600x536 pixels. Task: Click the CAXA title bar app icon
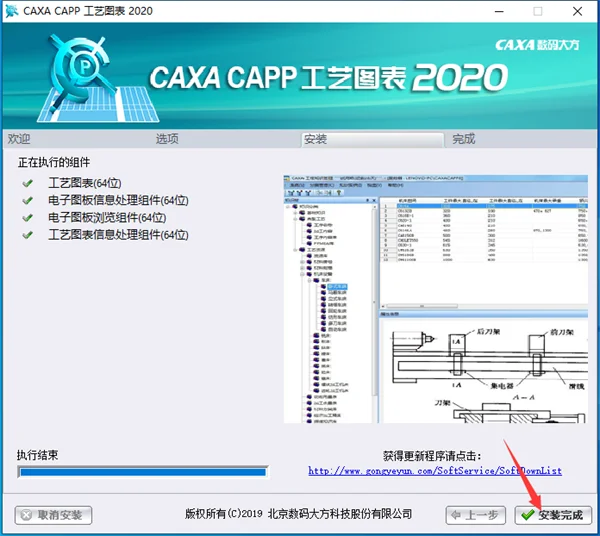point(11,11)
